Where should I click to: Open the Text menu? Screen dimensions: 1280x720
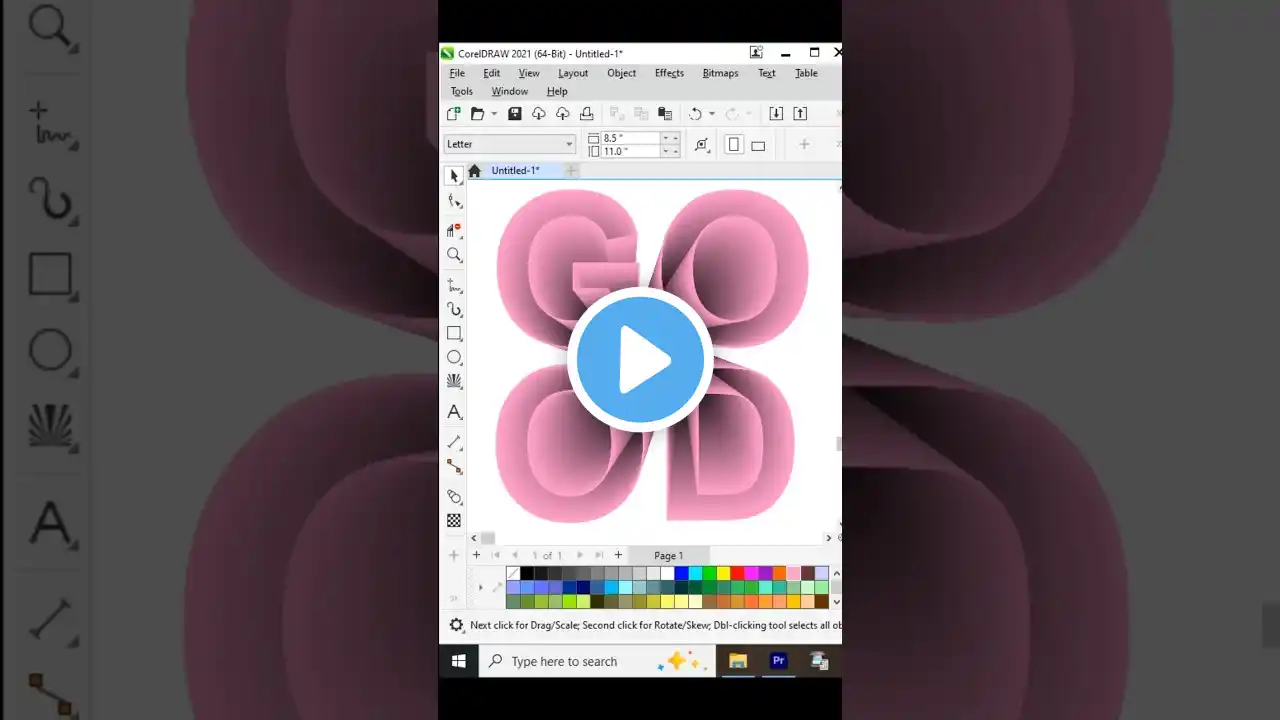pos(767,73)
